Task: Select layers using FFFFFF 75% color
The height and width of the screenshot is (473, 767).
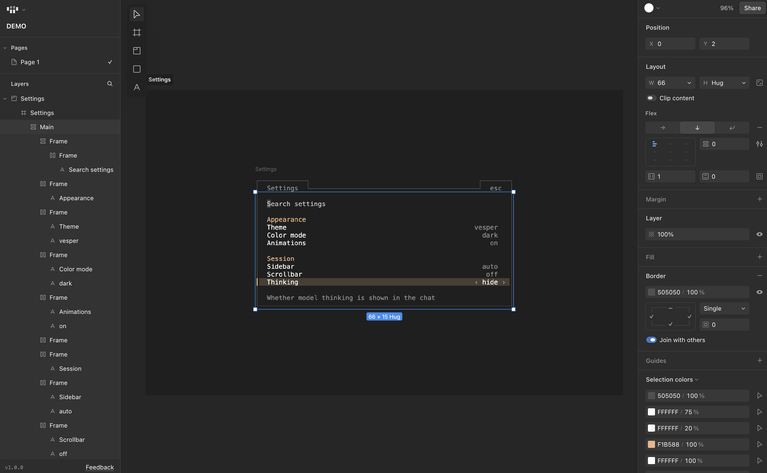Action: click(759, 412)
